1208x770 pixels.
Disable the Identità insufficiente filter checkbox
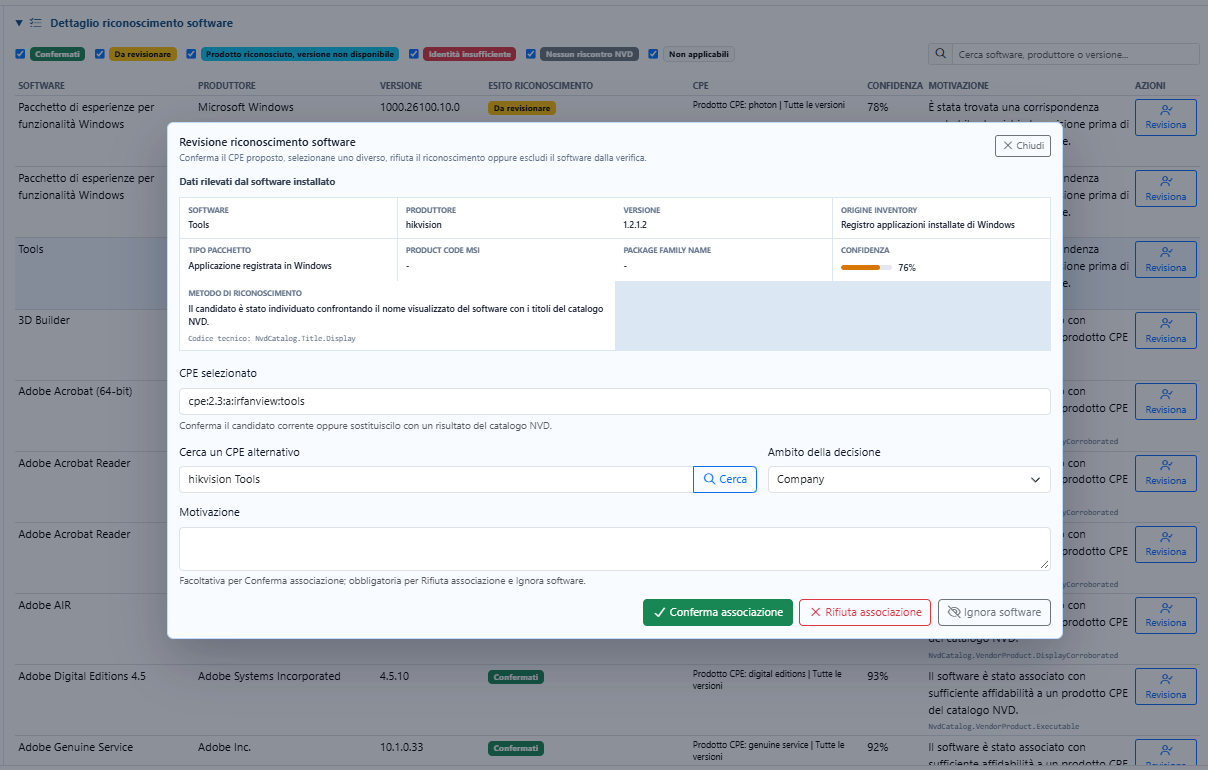coord(412,54)
